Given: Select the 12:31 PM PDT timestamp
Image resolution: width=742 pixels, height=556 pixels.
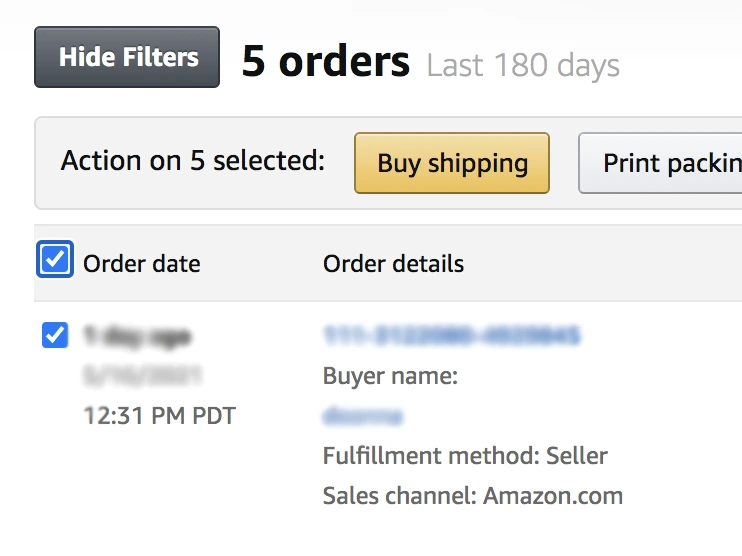Looking at the screenshot, I should (x=159, y=415).
